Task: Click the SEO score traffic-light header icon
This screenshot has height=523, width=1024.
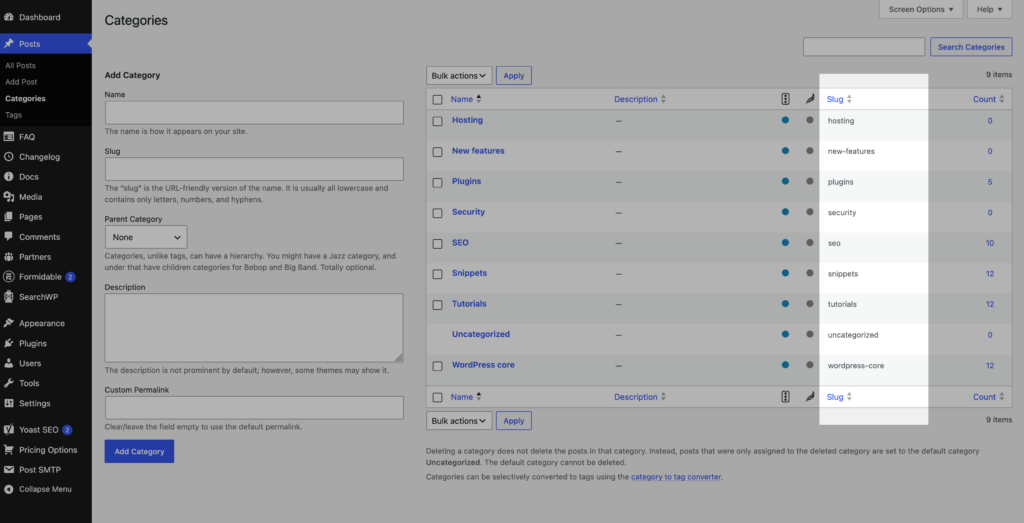Action: click(785, 99)
